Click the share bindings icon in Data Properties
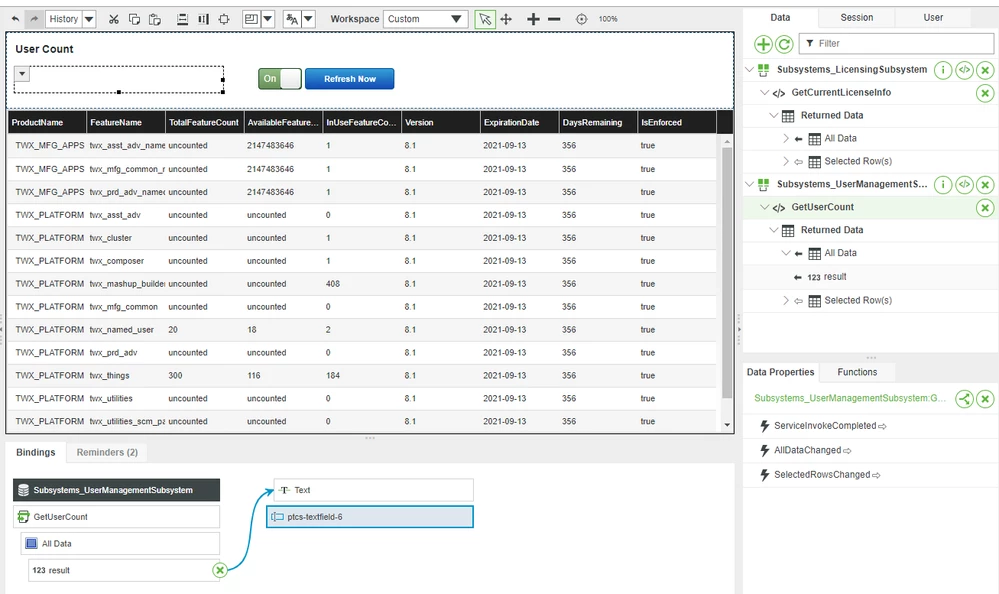 (x=965, y=399)
